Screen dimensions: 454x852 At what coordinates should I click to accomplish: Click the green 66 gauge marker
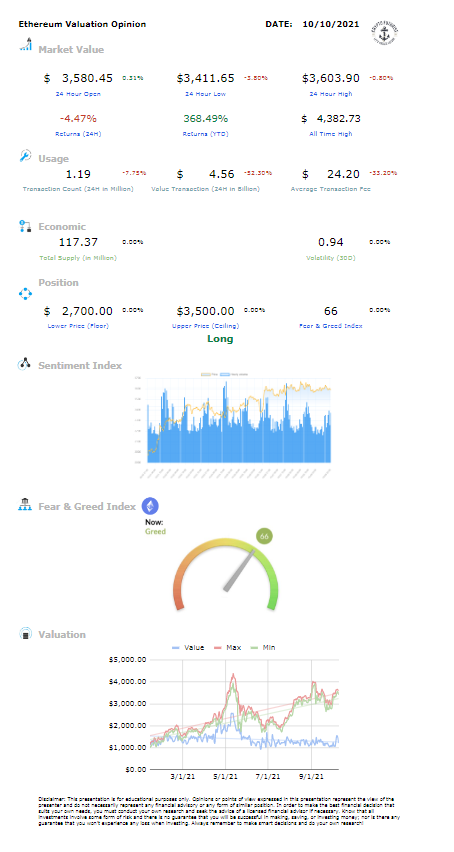[x=264, y=536]
